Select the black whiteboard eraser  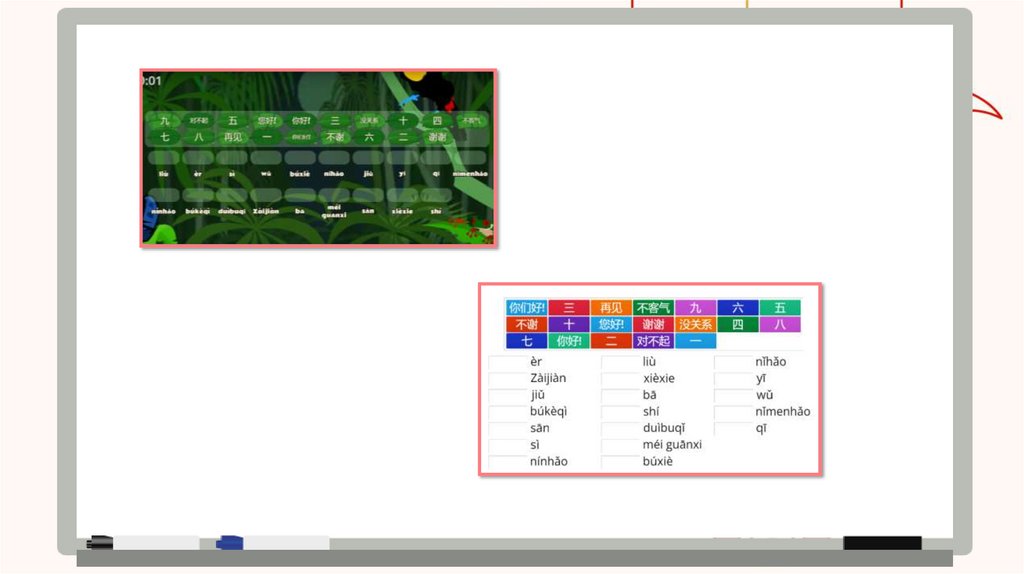882,543
